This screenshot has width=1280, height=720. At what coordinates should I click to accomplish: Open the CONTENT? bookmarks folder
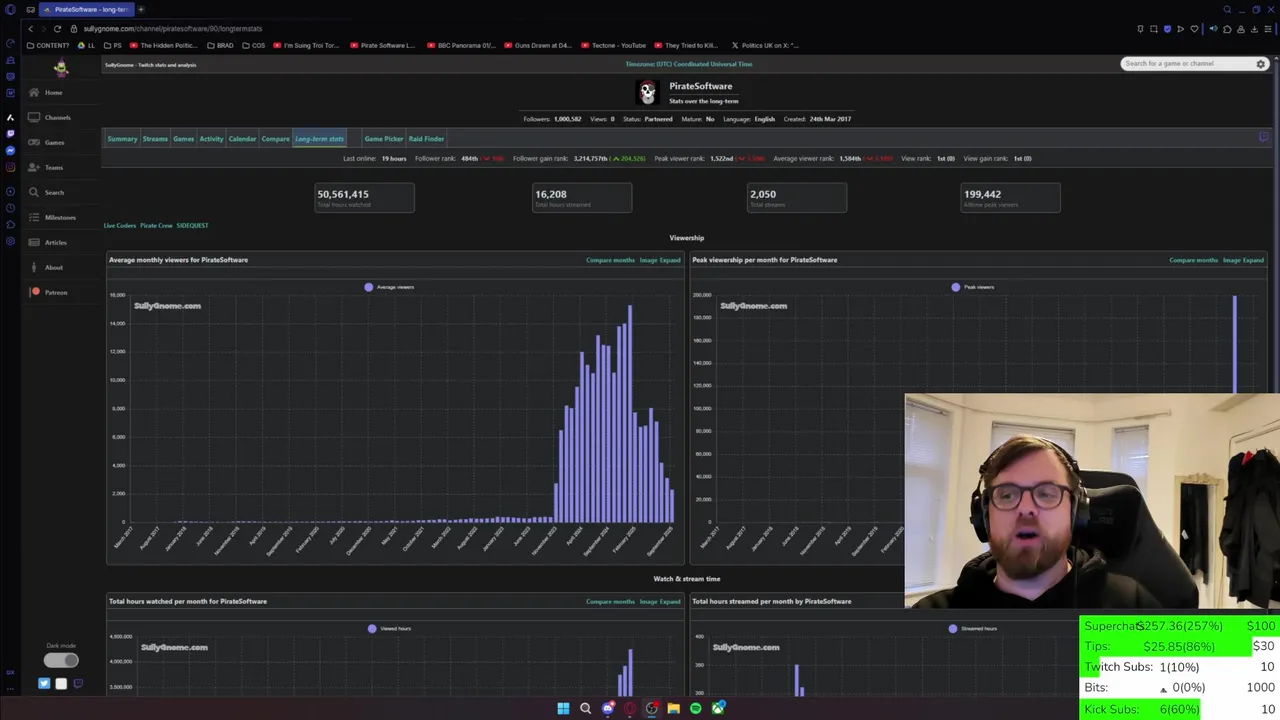point(49,45)
